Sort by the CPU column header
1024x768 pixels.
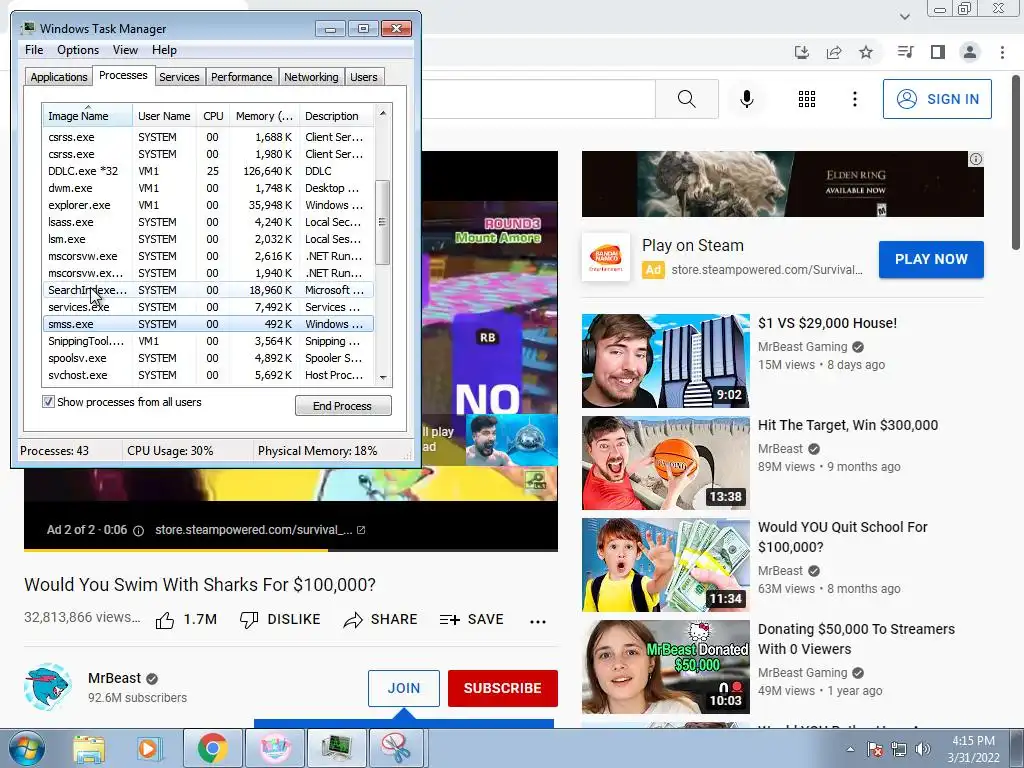213,116
